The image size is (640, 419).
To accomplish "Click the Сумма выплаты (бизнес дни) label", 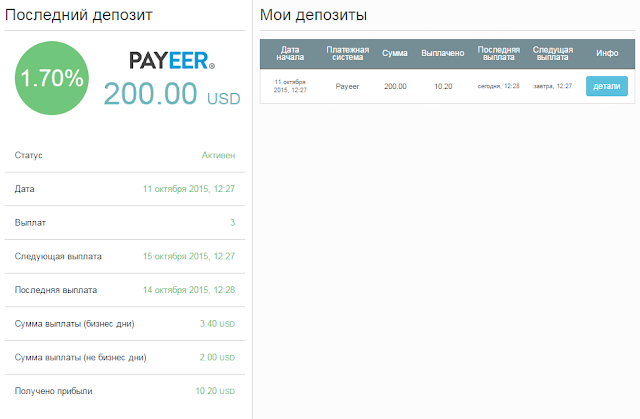I will click(x=74, y=324).
